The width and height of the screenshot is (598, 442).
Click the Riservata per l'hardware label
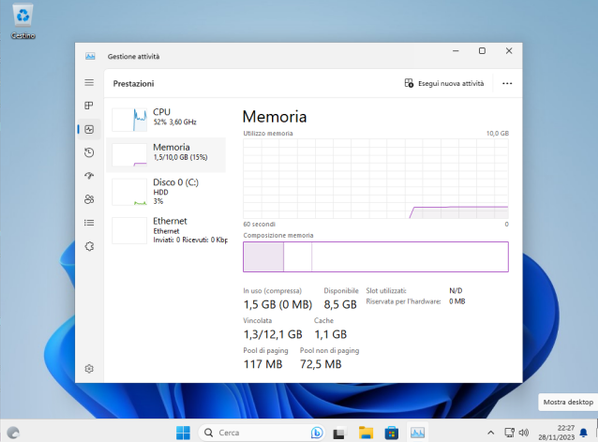403,301
